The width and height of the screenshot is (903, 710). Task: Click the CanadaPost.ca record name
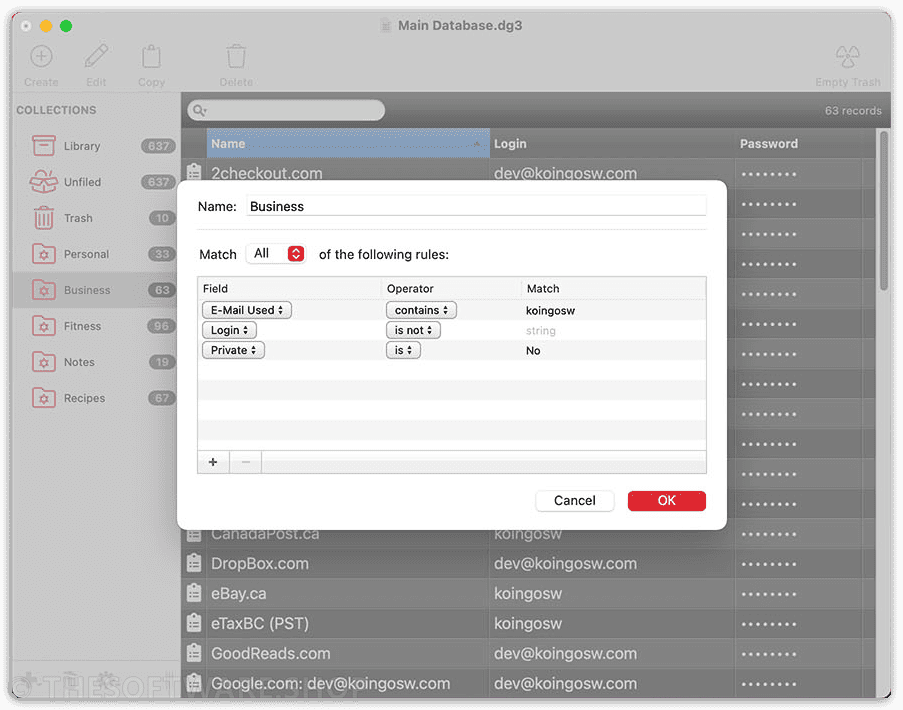pos(265,534)
